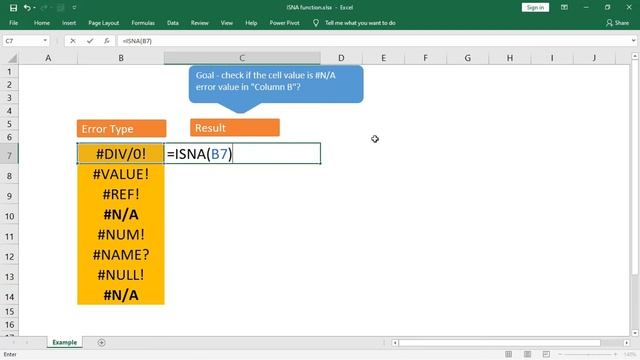640x360 pixels.
Task: Click the Undo arrow icon
Action: (x=27, y=8)
